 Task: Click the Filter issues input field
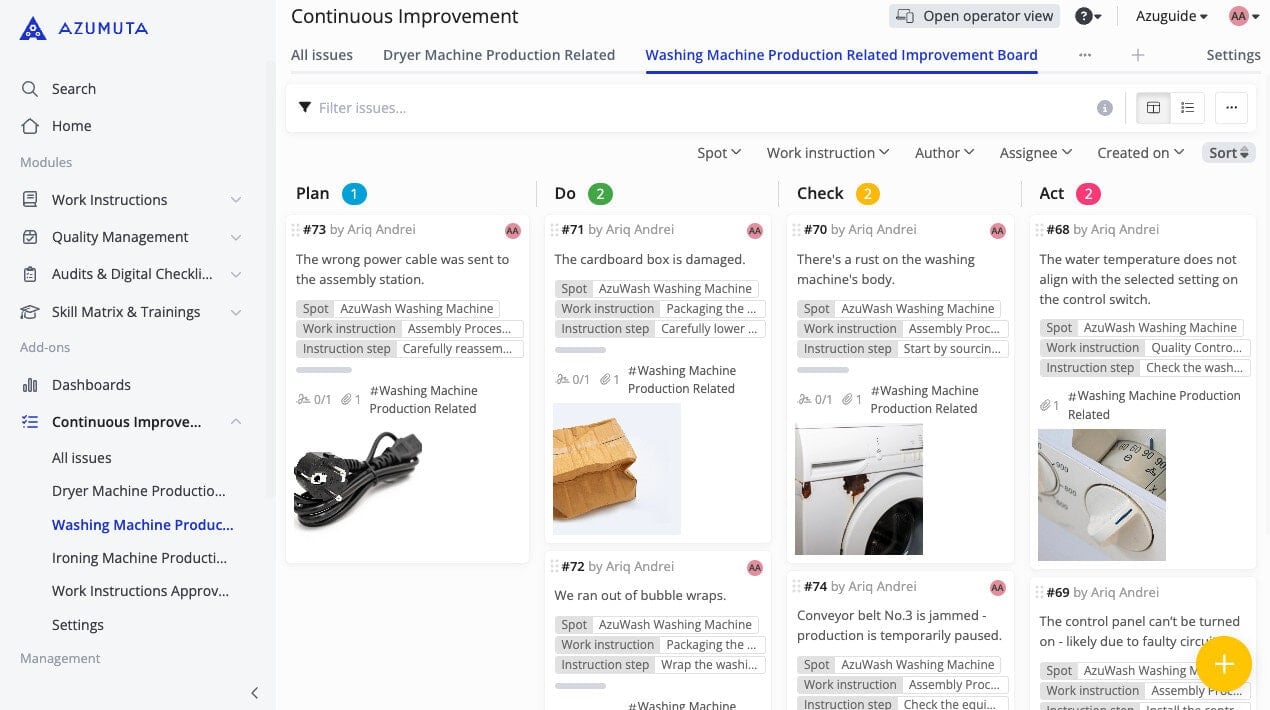click(x=700, y=108)
